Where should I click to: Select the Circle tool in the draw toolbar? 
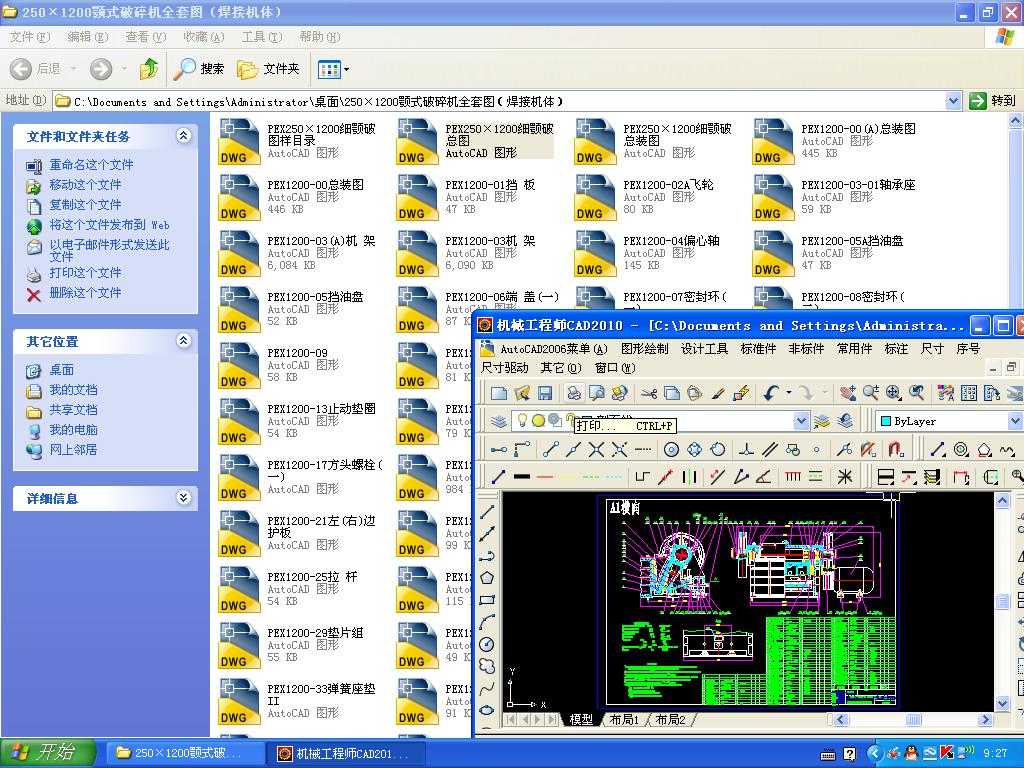tap(487, 645)
